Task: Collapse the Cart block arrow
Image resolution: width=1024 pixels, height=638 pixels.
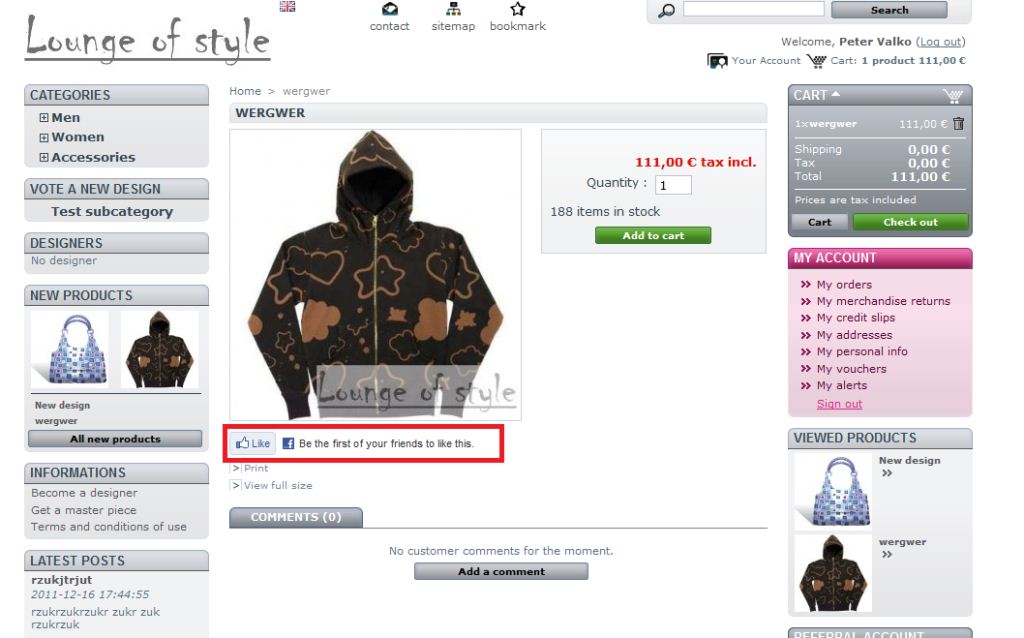Action: (x=835, y=95)
